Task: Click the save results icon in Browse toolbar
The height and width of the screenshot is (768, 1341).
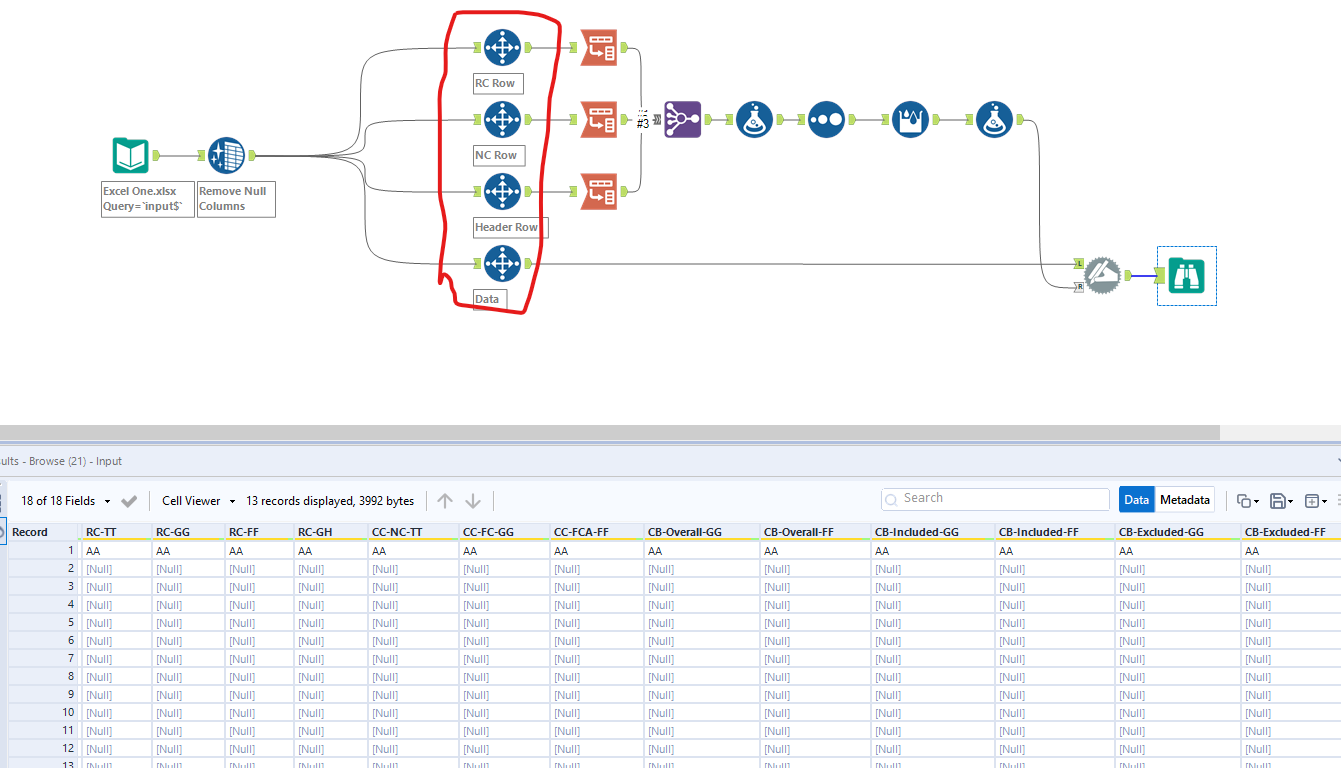Action: pos(1278,500)
